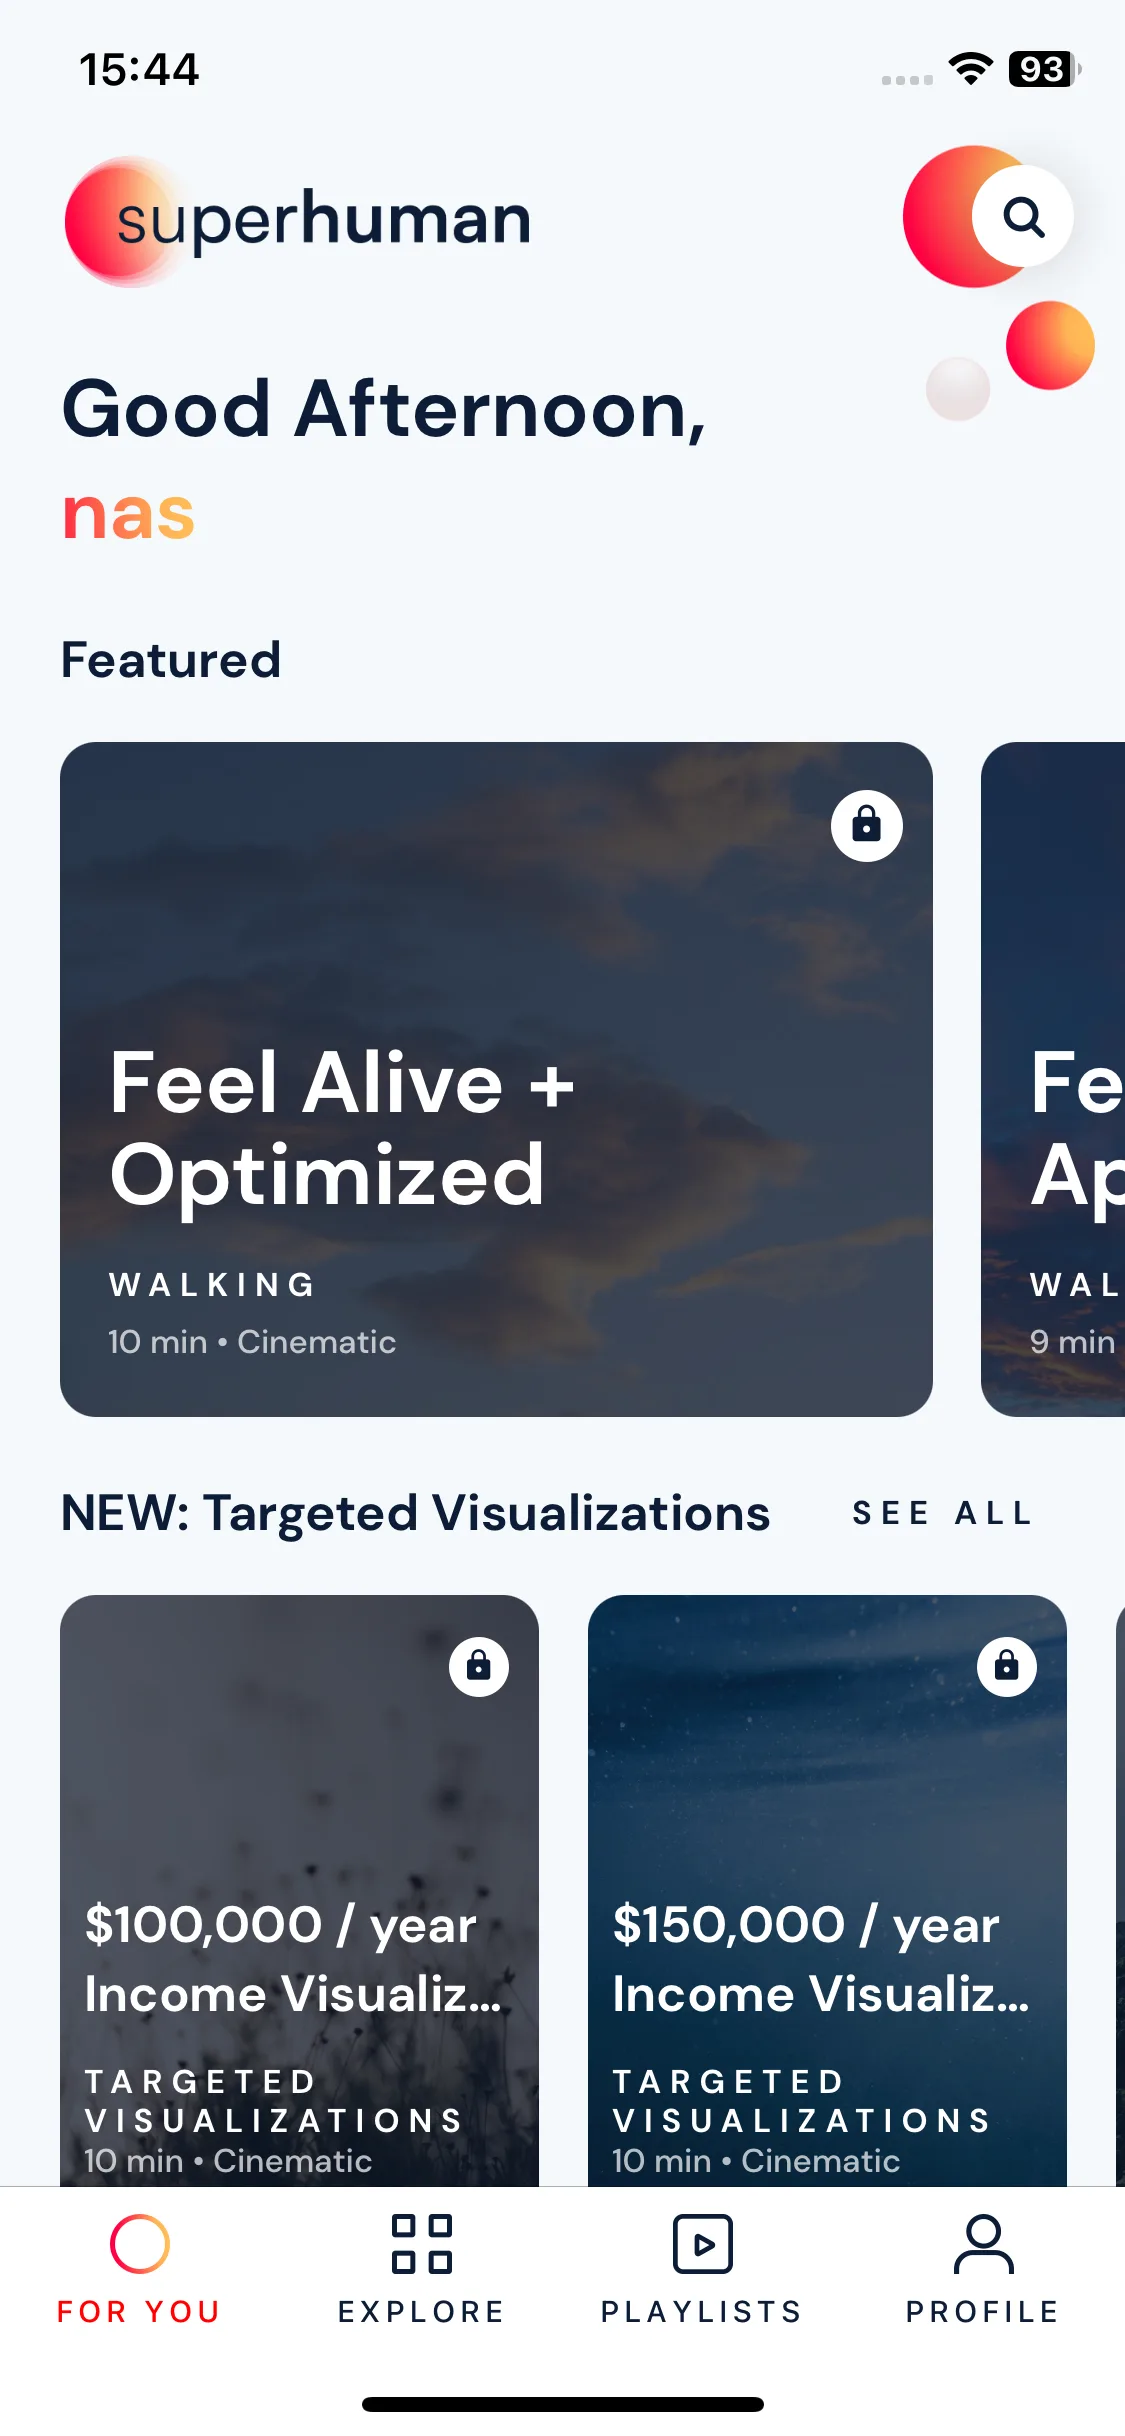Switch to the EXPLORE tab label
Viewport: 1125px width, 2436px height.
(x=421, y=2312)
